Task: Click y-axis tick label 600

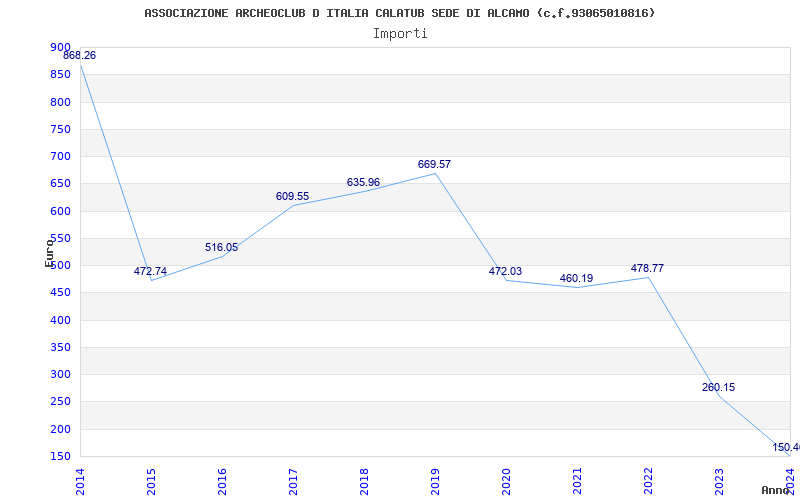Action: pos(60,211)
